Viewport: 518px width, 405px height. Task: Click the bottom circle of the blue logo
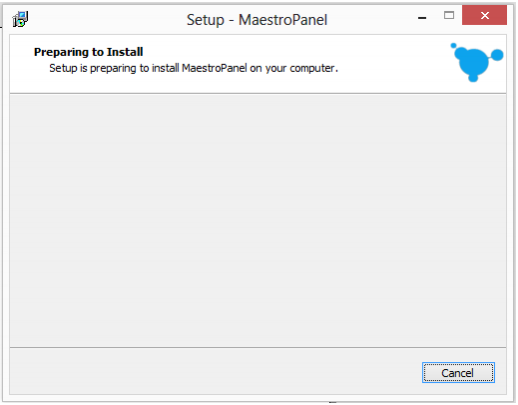point(473,78)
